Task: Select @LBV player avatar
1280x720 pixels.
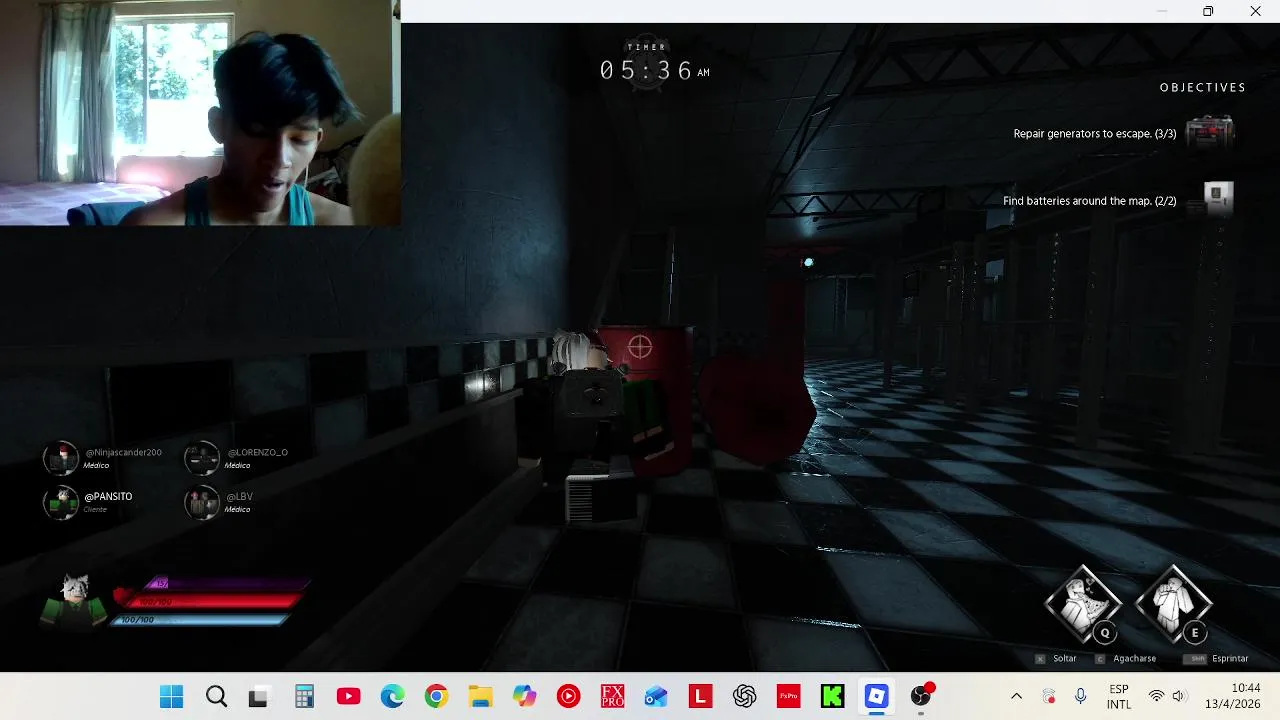Action: tap(202, 502)
